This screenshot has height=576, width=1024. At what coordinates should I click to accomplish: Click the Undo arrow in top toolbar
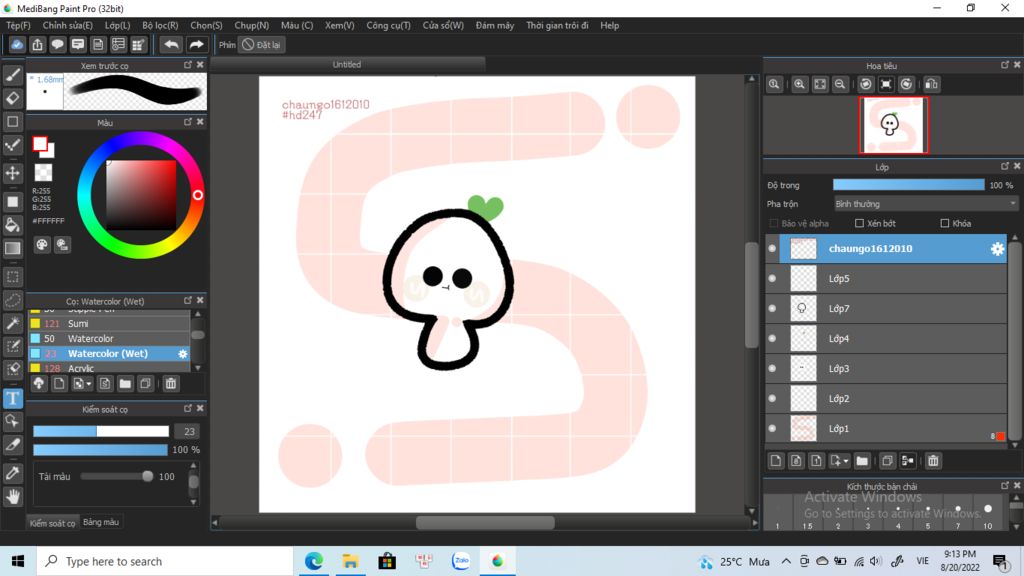(171, 44)
